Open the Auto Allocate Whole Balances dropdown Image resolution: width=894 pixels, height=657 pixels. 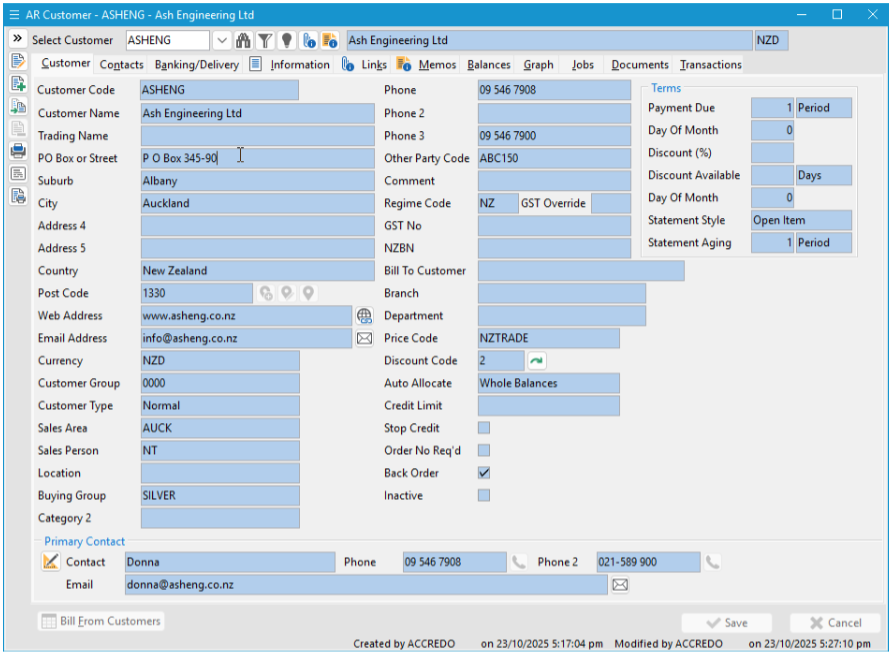(548, 383)
